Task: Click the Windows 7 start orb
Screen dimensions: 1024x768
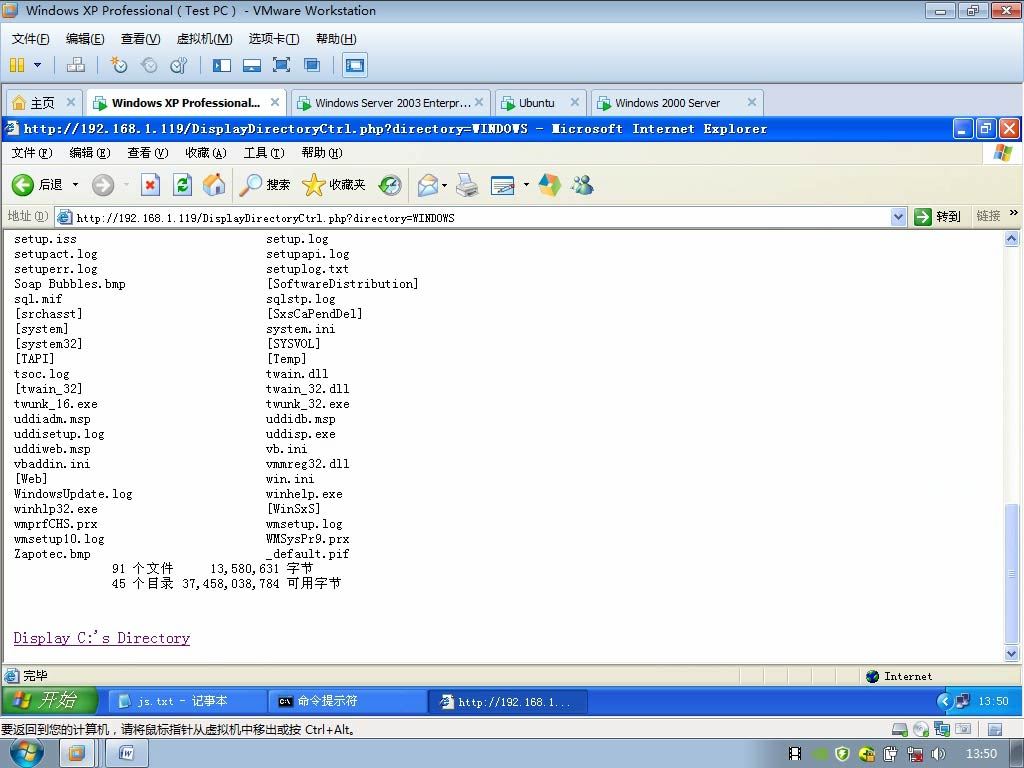Action: 26,754
